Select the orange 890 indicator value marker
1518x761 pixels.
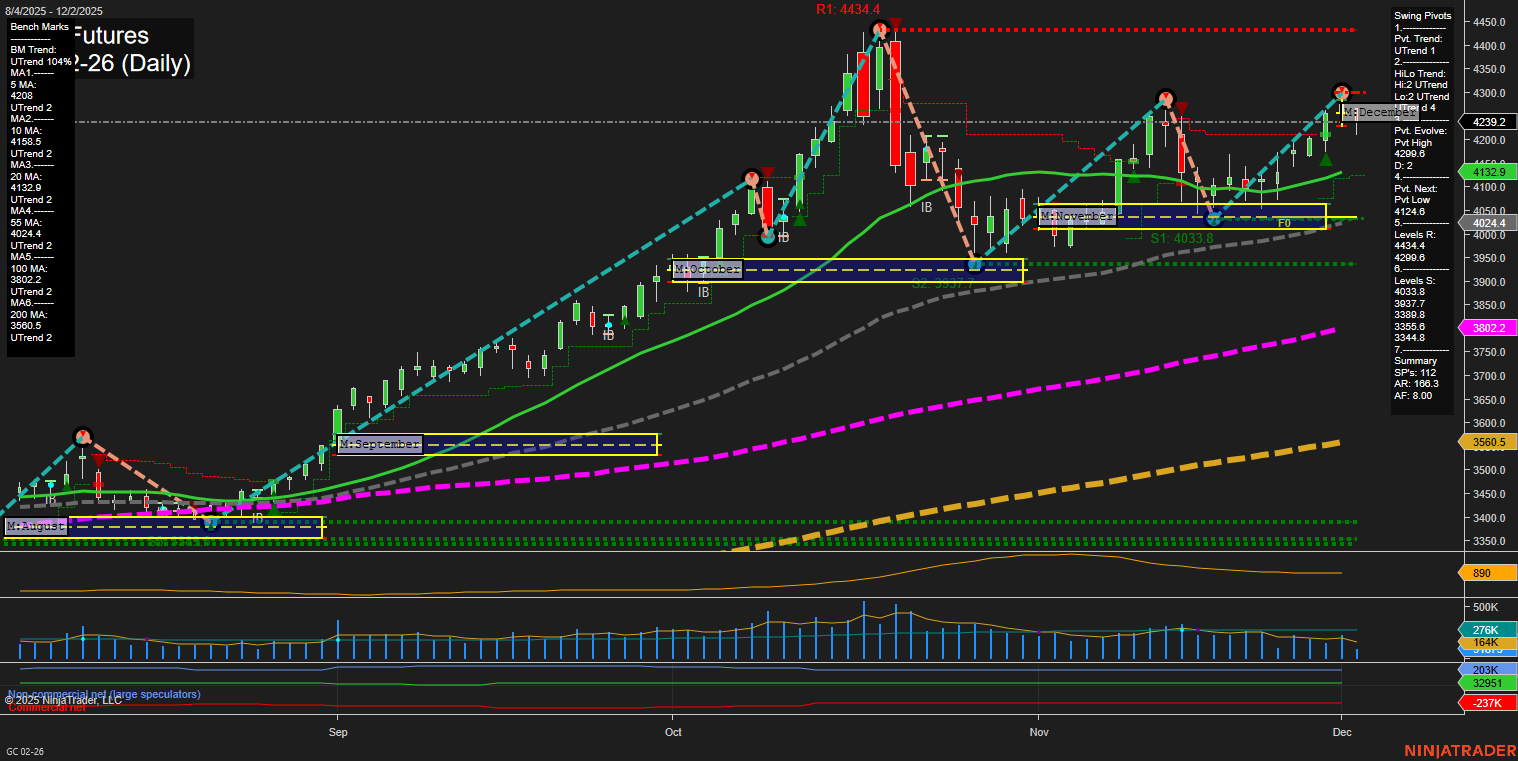1489,574
